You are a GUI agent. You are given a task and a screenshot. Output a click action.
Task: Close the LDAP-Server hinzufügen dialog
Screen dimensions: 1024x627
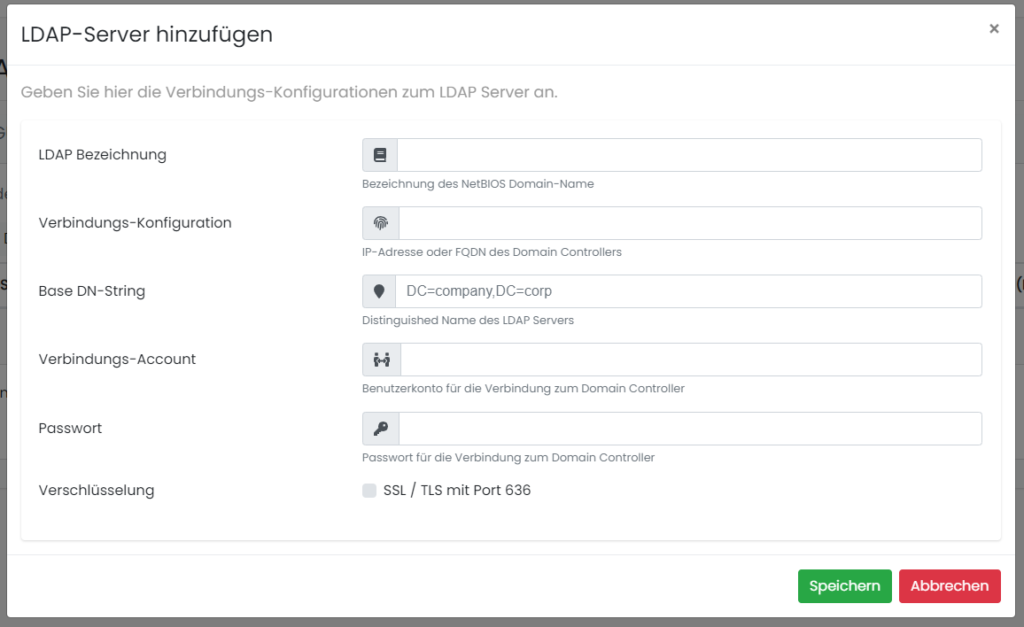[994, 29]
